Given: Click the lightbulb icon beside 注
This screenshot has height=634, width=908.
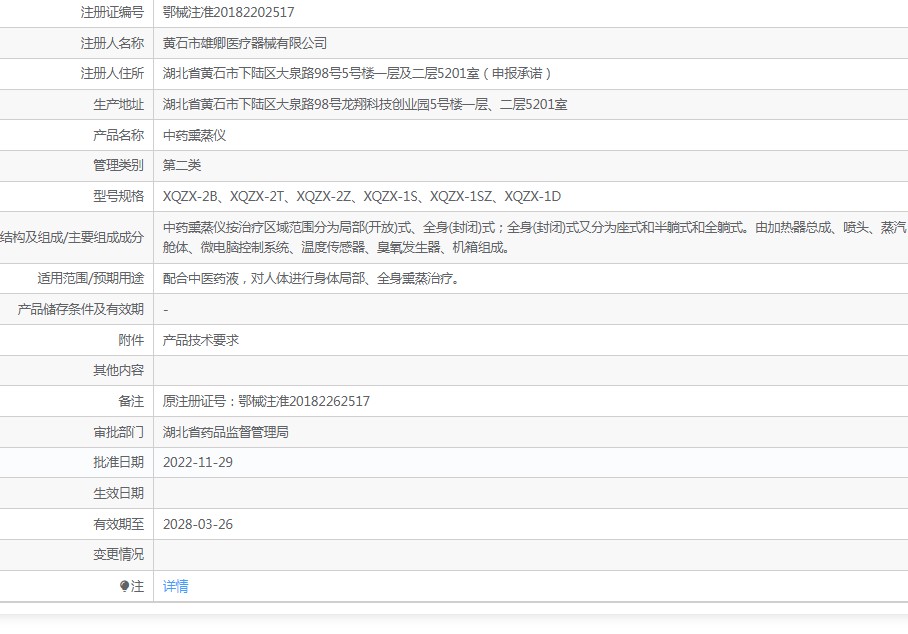Looking at the screenshot, I should [x=124, y=586].
